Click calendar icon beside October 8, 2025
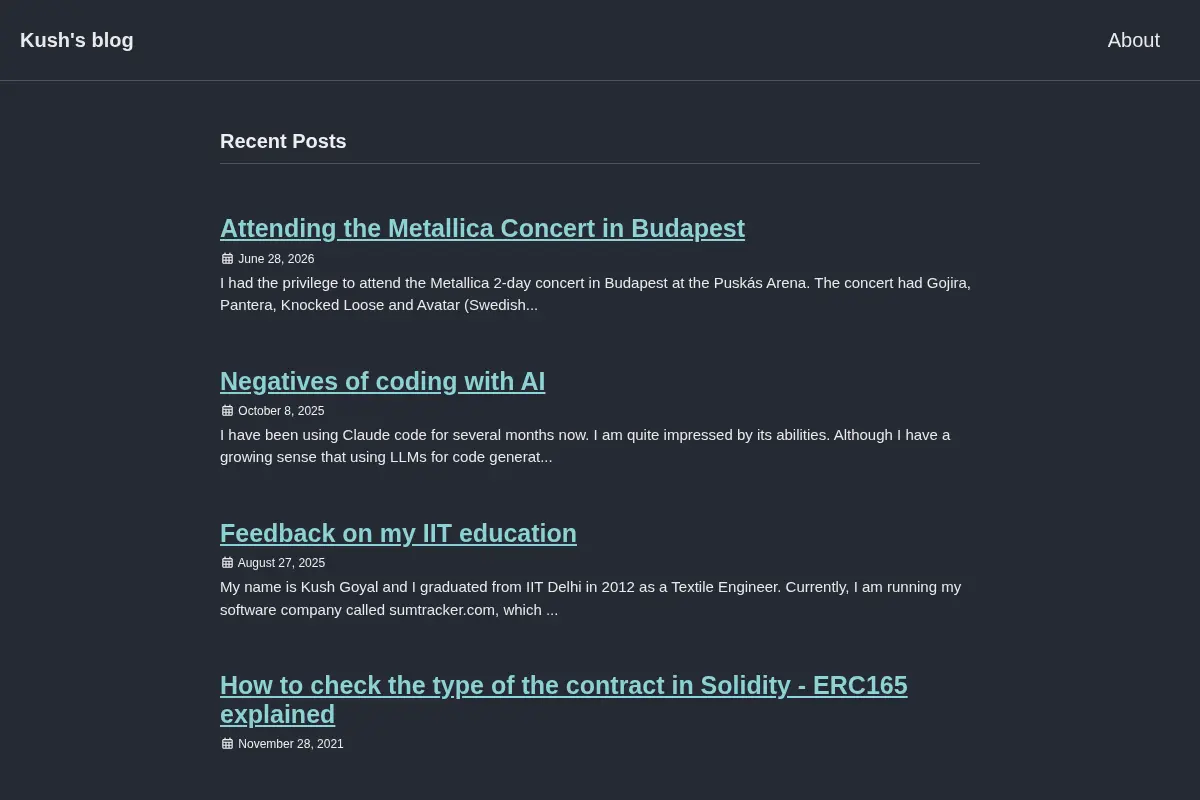 tap(227, 411)
